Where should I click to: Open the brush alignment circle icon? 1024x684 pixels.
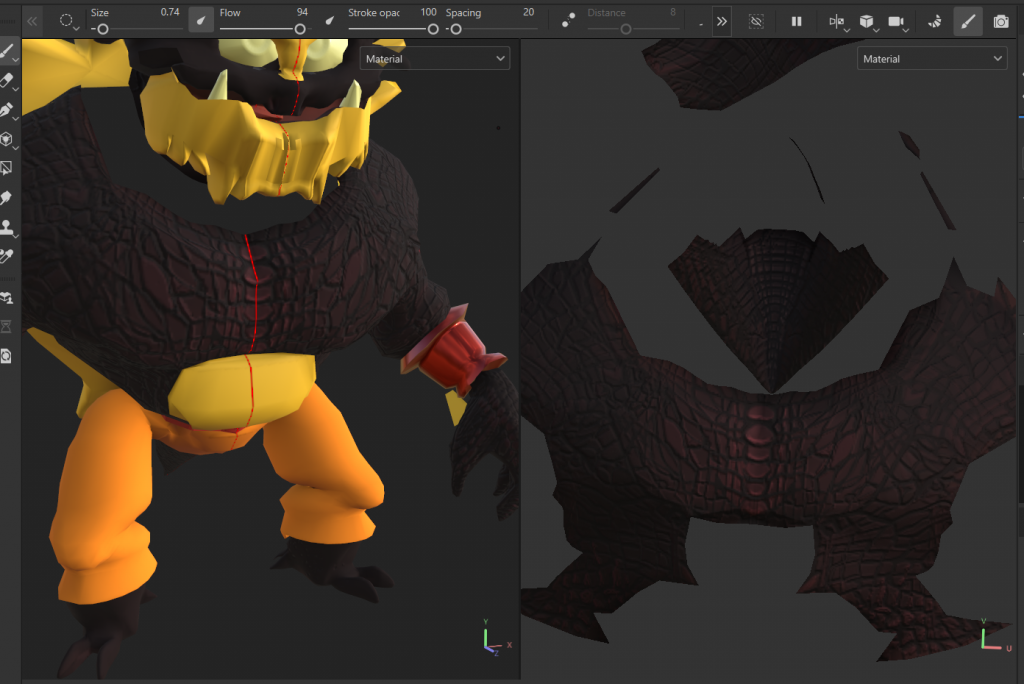coord(67,21)
